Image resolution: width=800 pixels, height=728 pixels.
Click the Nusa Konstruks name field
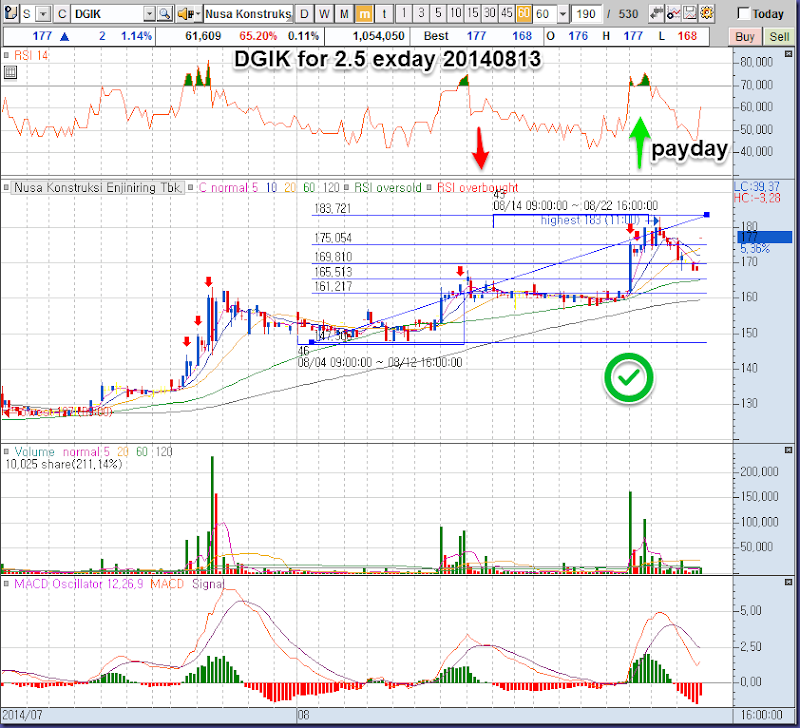[248, 14]
